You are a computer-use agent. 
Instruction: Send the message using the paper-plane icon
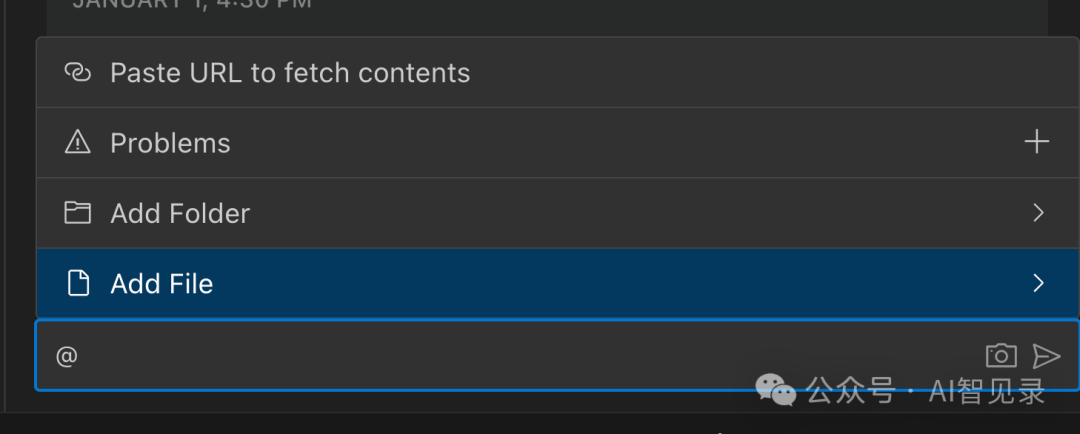point(1046,356)
